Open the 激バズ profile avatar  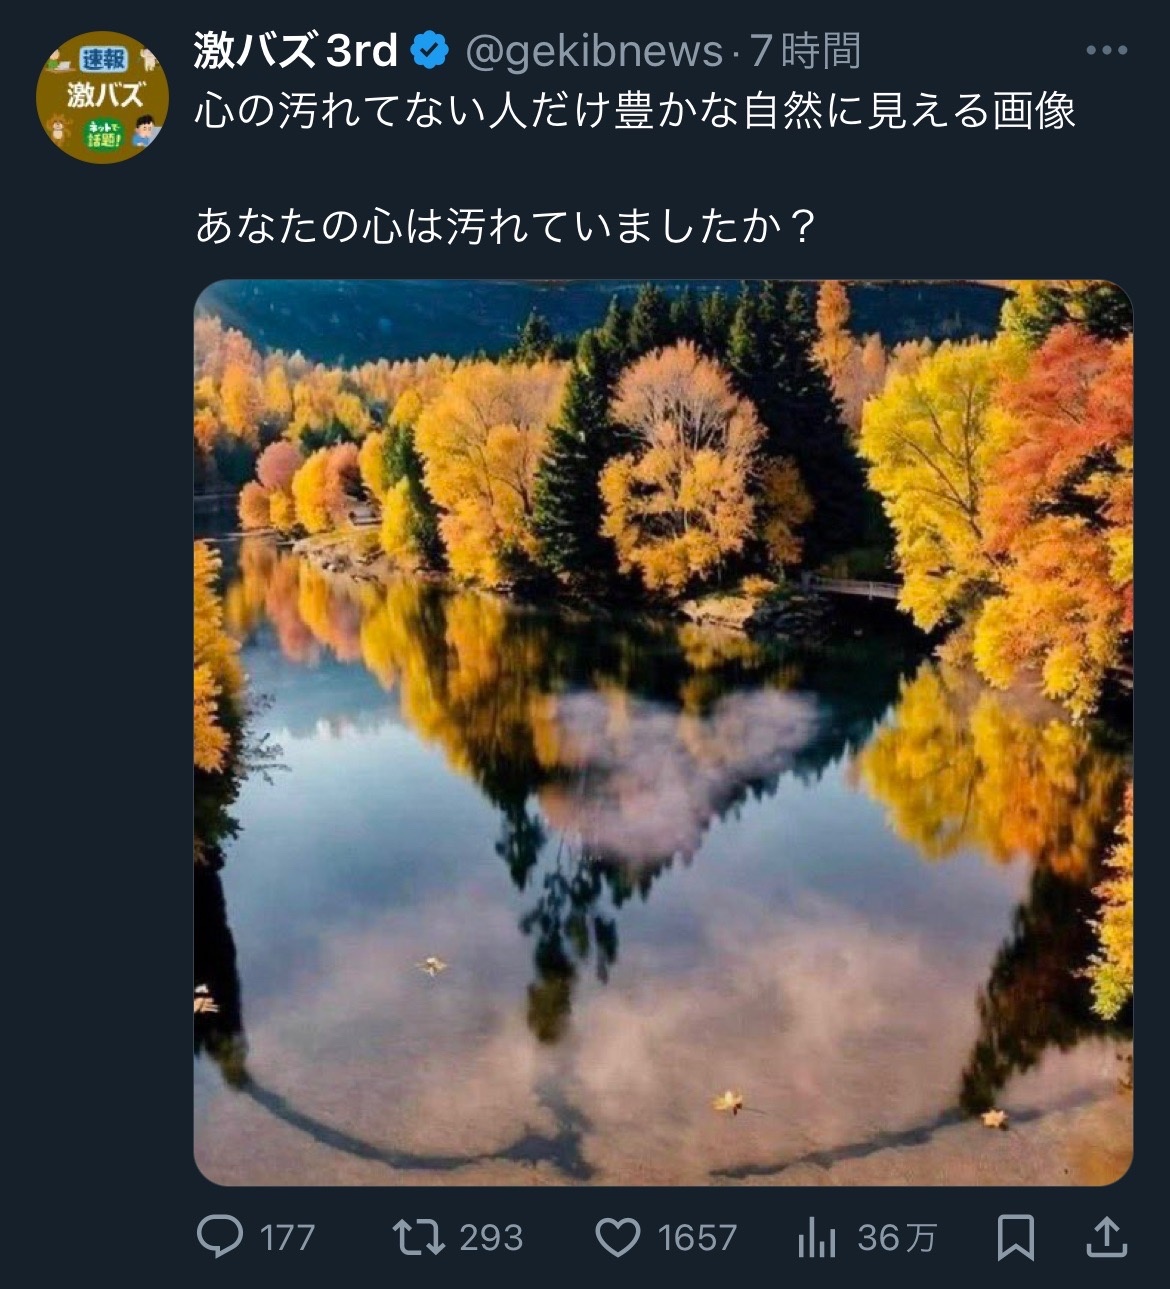coord(100,98)
